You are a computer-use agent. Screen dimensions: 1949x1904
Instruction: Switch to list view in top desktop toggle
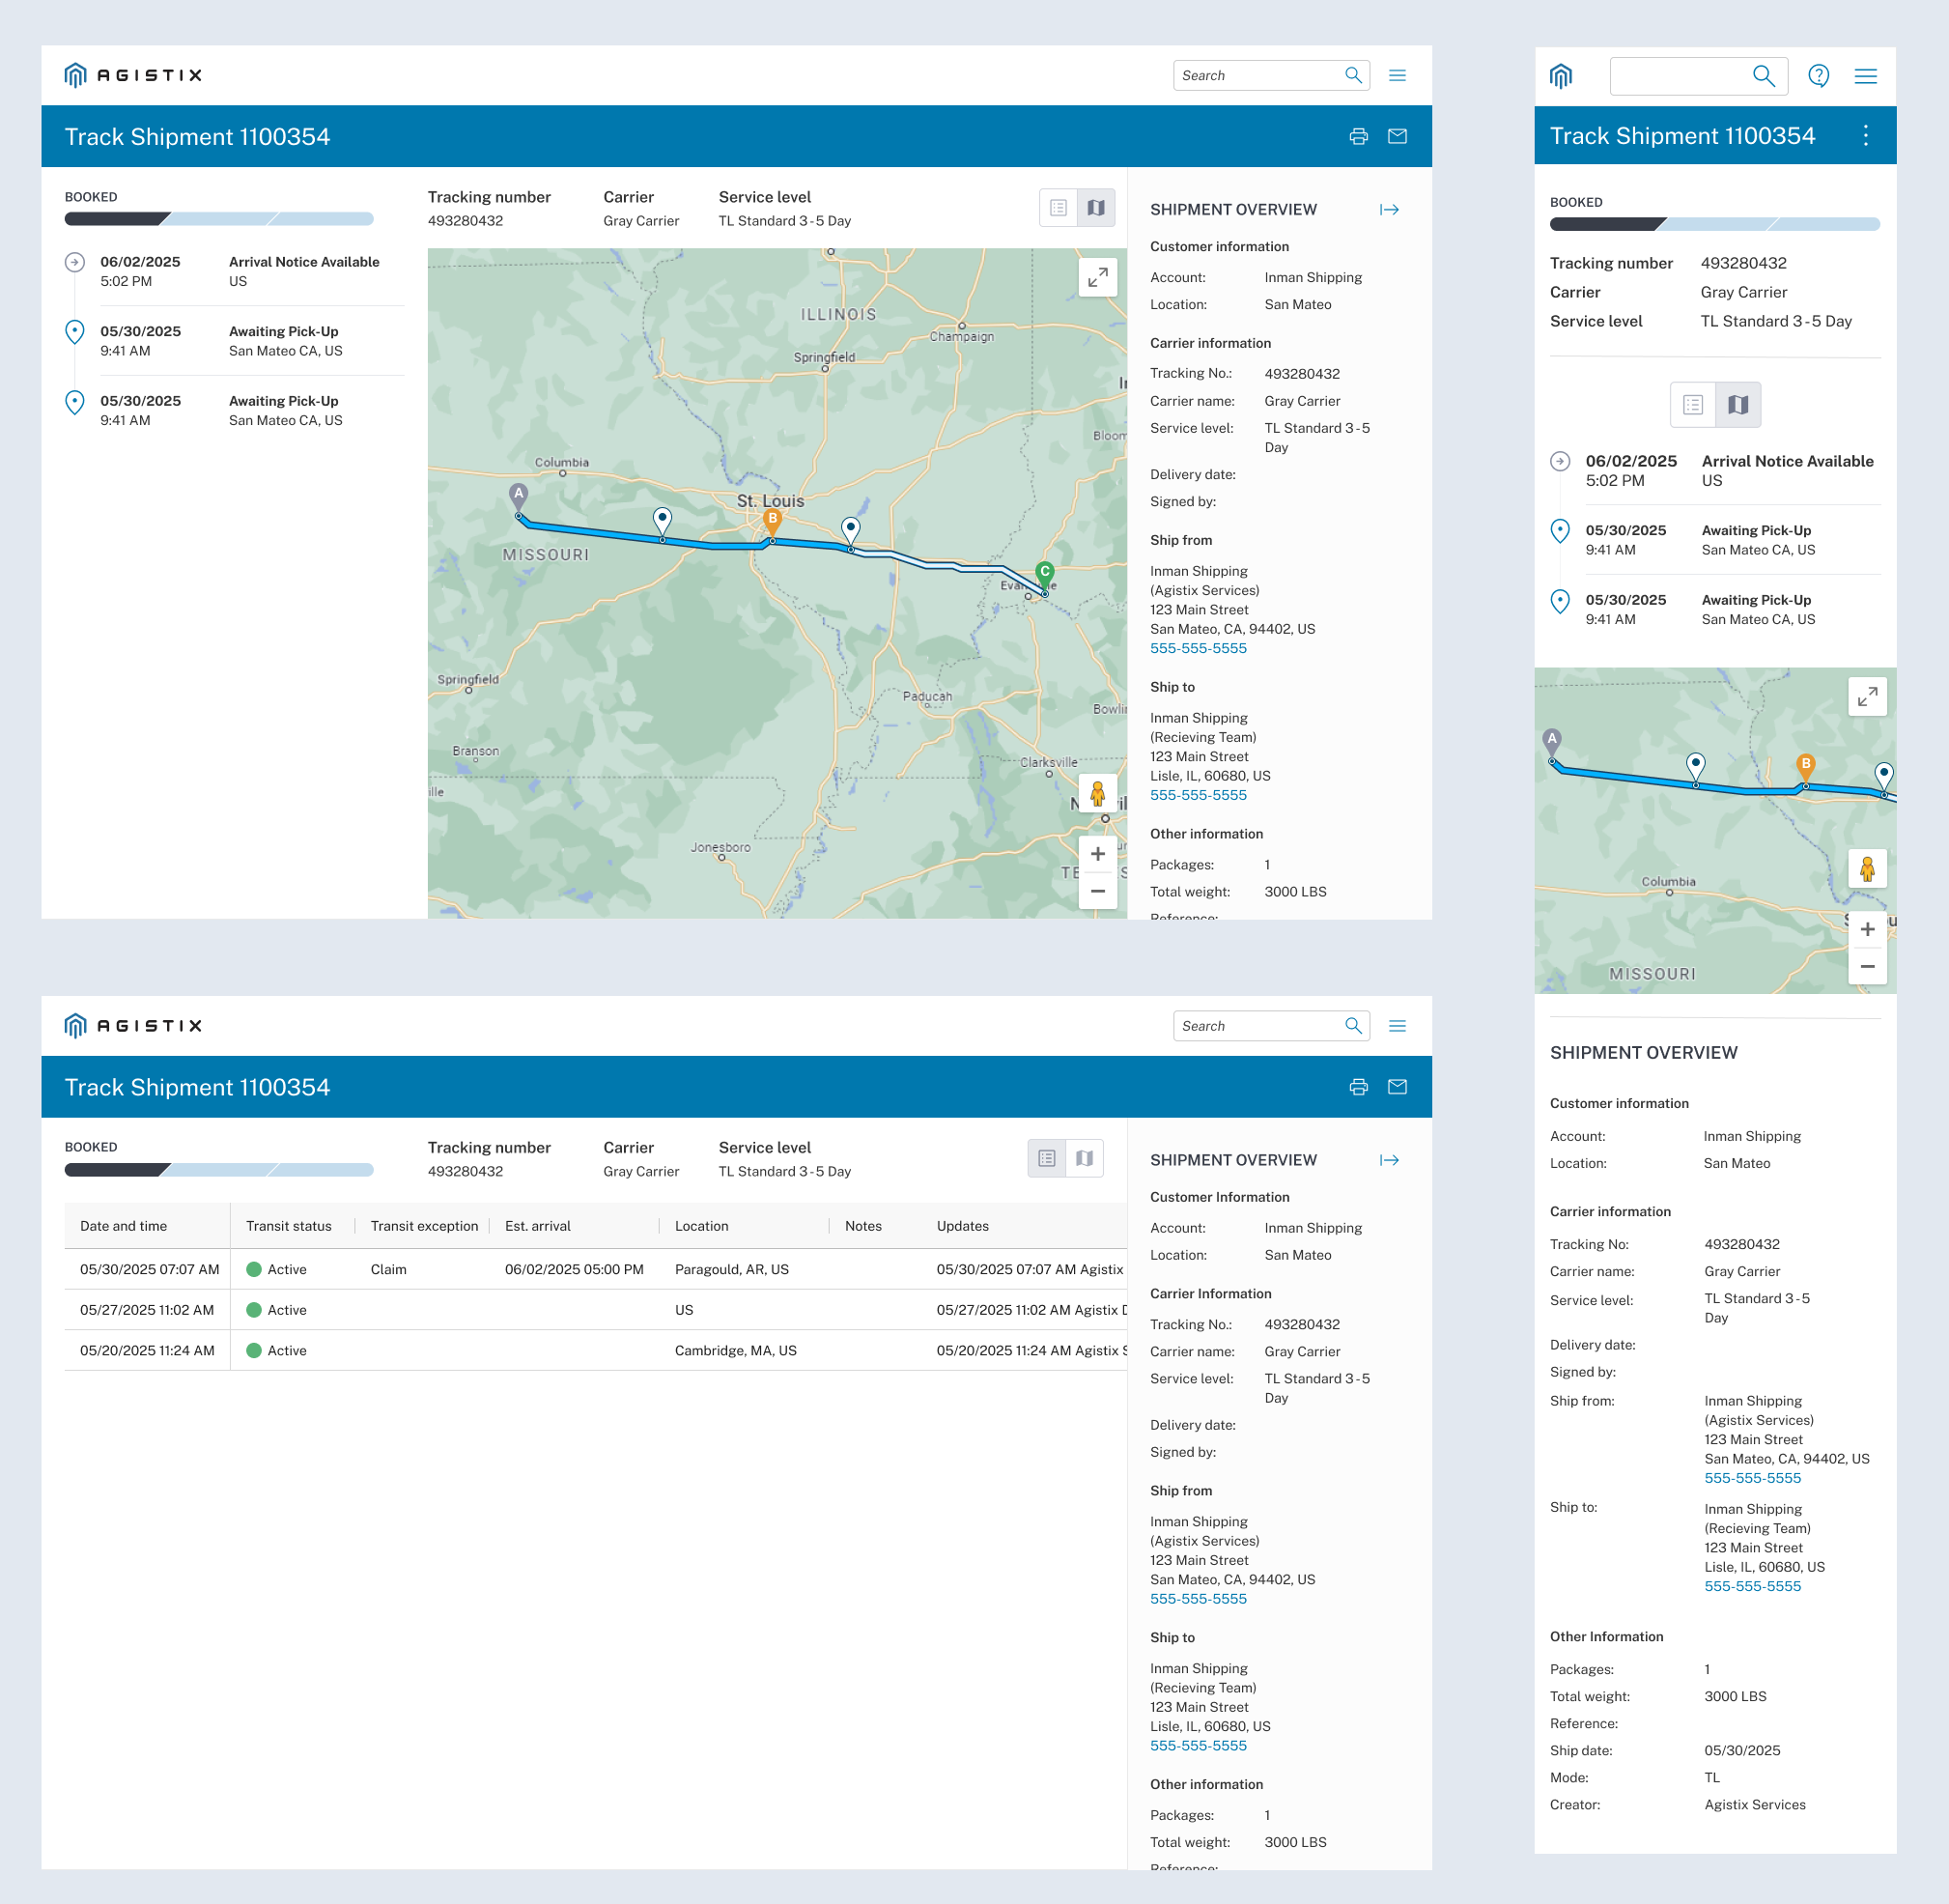pyautogui.click(x=1058, y=208)
